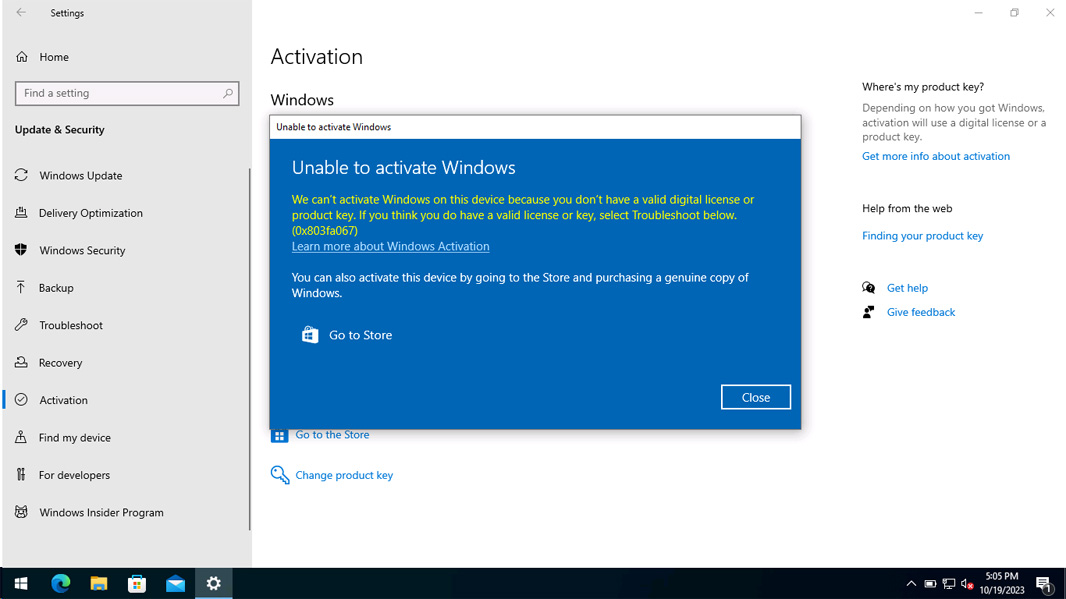Open the Finding your product key link
1066x599 pixels.
922,235
